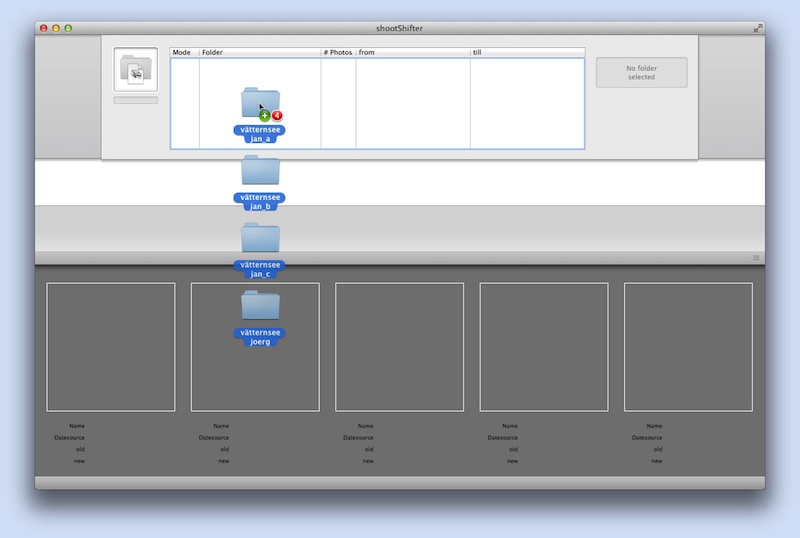The image size is (800, 538).
Task: Click the 'till' column header
Action: tap(527, 52)
